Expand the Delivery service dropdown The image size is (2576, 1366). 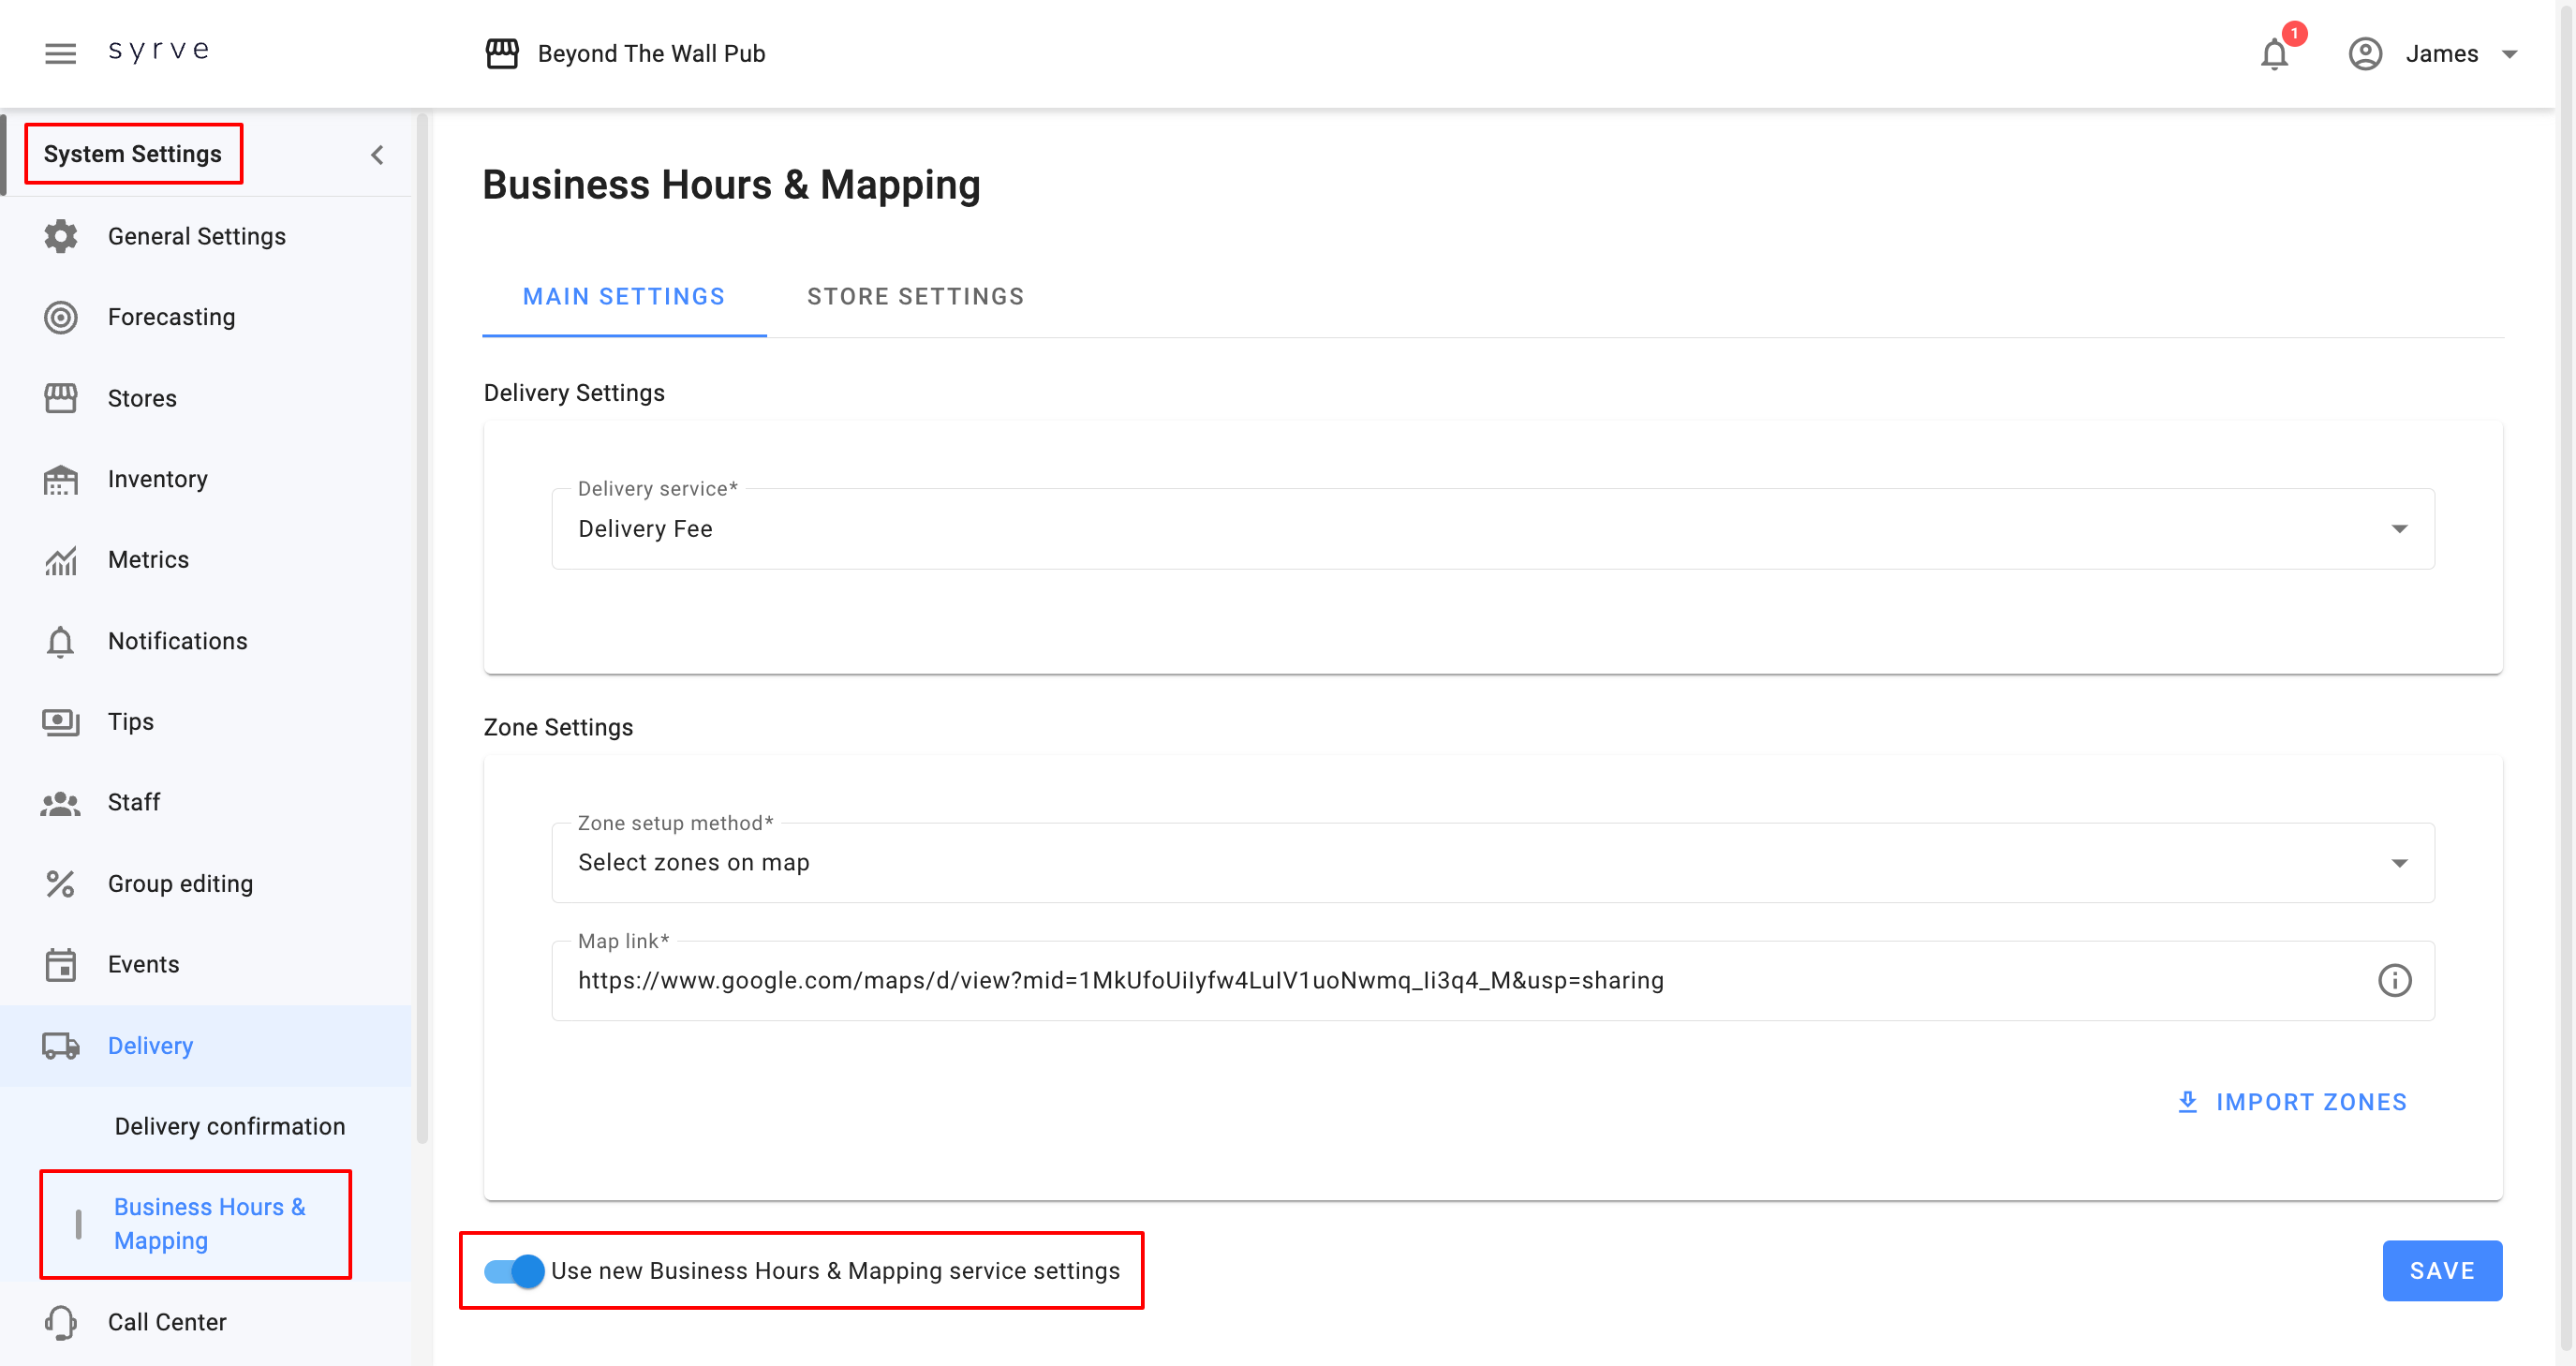pyautogui.click(x=2398, y=529)
